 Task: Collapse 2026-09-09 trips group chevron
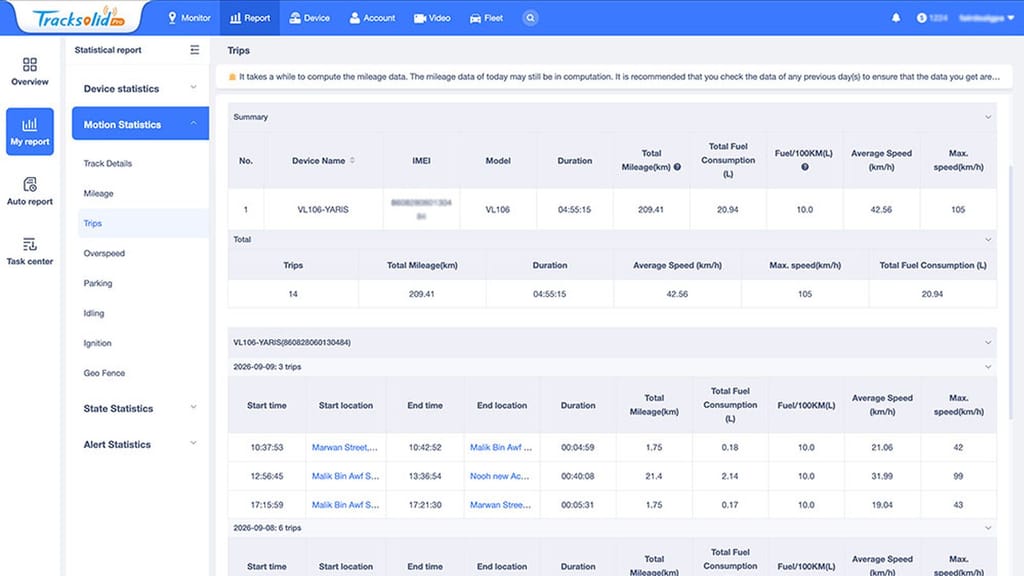pos(988,367)
